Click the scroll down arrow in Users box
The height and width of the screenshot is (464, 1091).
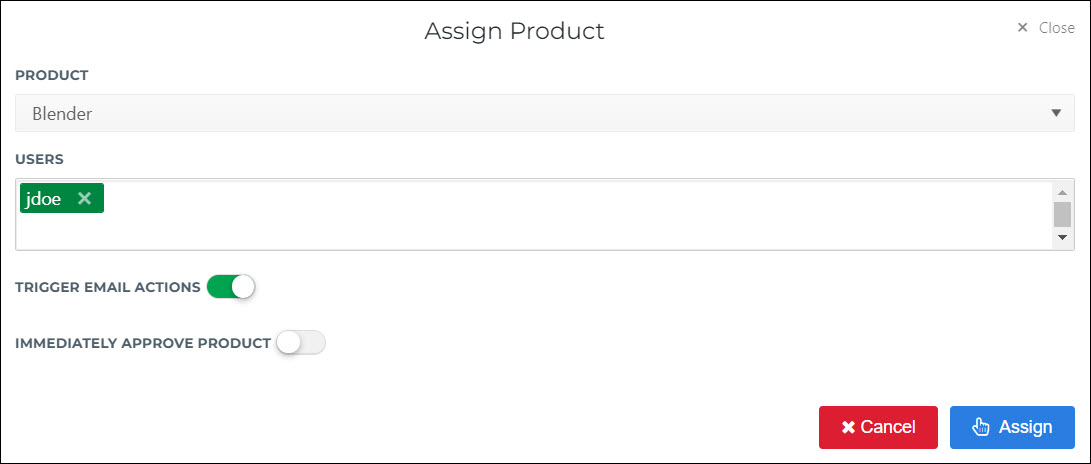pyautogui.click(x=1062, y=237)
